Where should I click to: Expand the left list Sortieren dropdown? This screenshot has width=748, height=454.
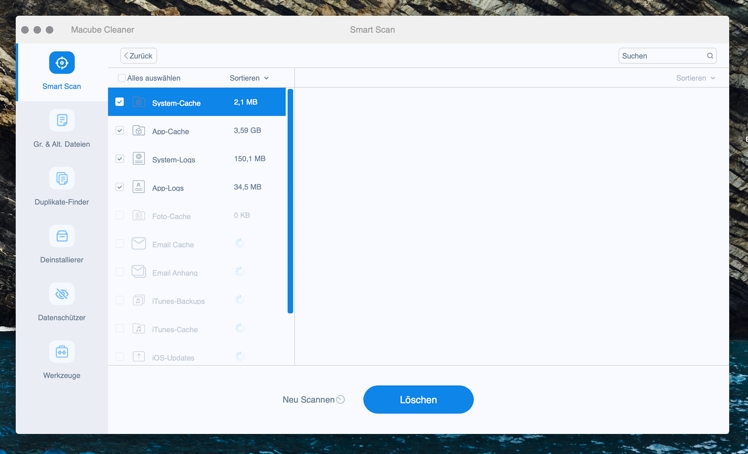pos(249,78)
